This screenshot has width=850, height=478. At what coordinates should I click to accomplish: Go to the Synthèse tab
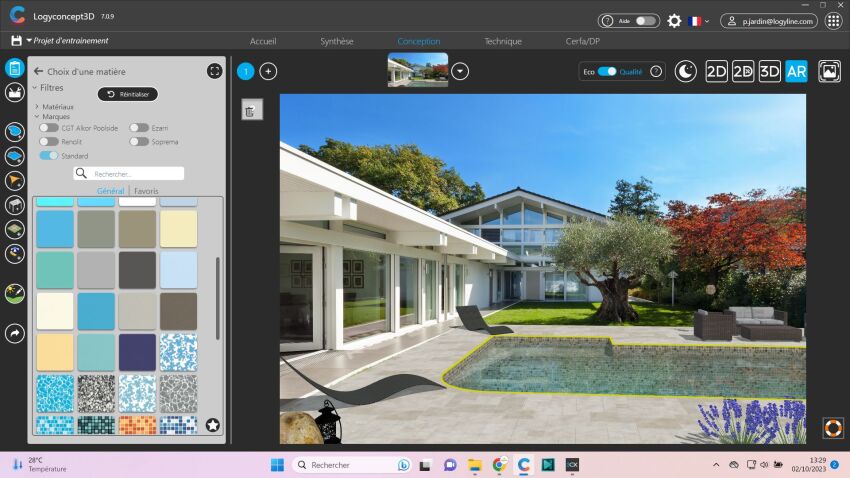click(x=336, y=41)
